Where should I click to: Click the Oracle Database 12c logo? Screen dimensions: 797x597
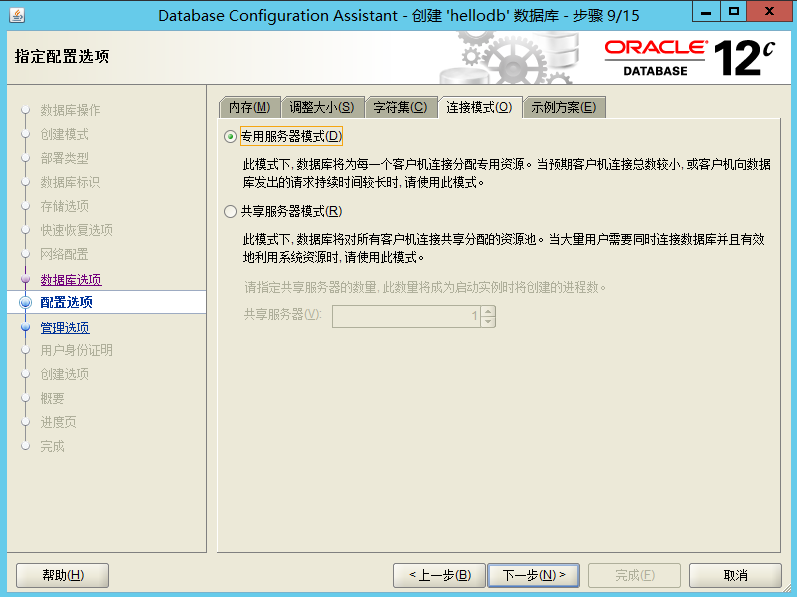click(x=689, y=57)
